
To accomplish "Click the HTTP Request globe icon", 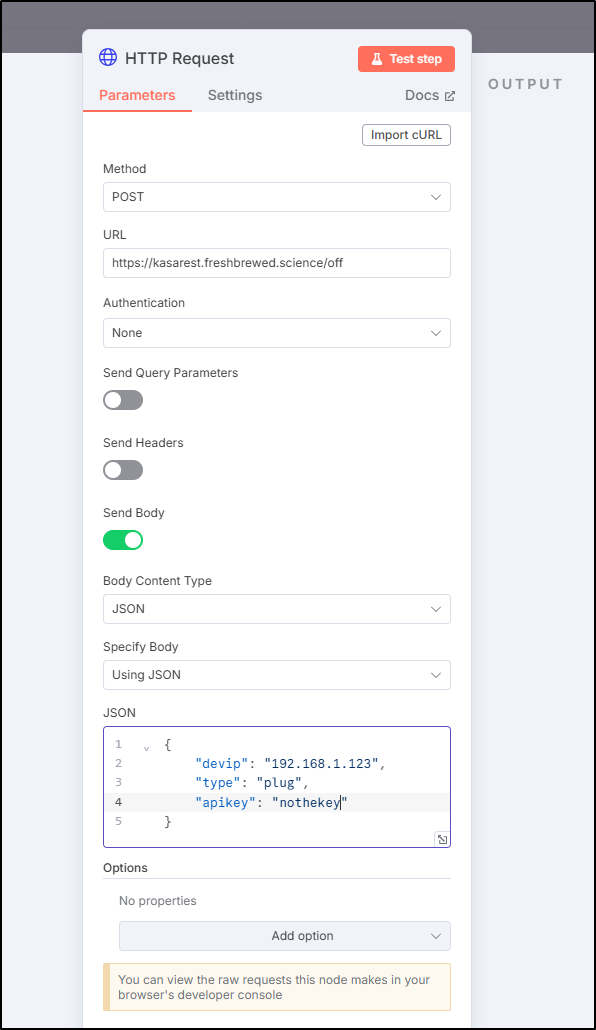I will [x=108, y=58].
